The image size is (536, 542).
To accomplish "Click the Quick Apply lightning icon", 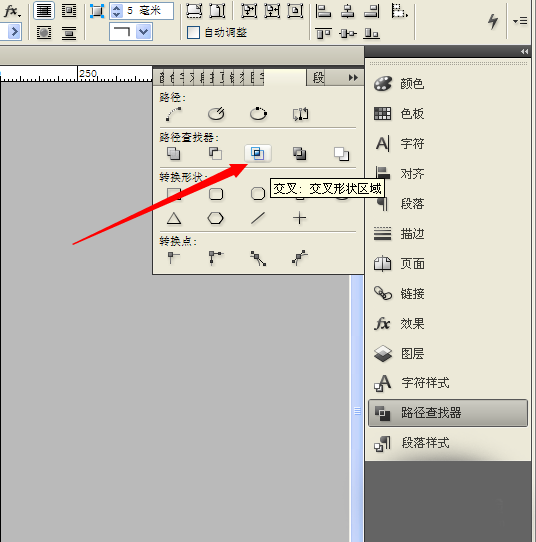I will click(x=493, y=21).
